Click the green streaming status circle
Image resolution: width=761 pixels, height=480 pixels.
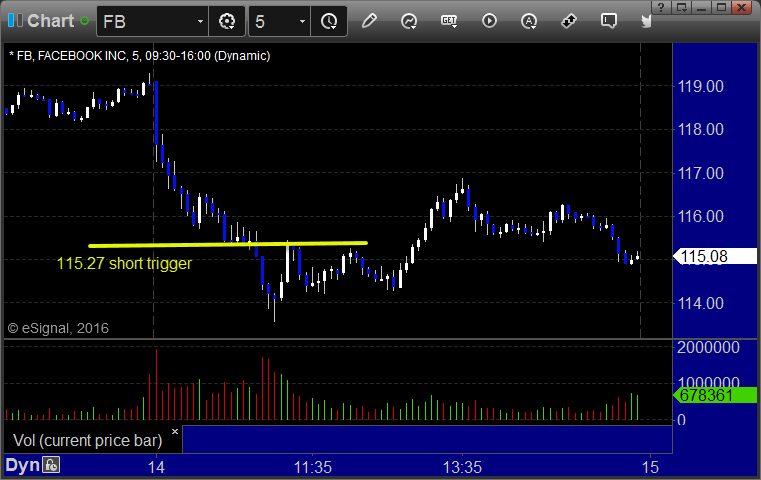click(84, 21)
